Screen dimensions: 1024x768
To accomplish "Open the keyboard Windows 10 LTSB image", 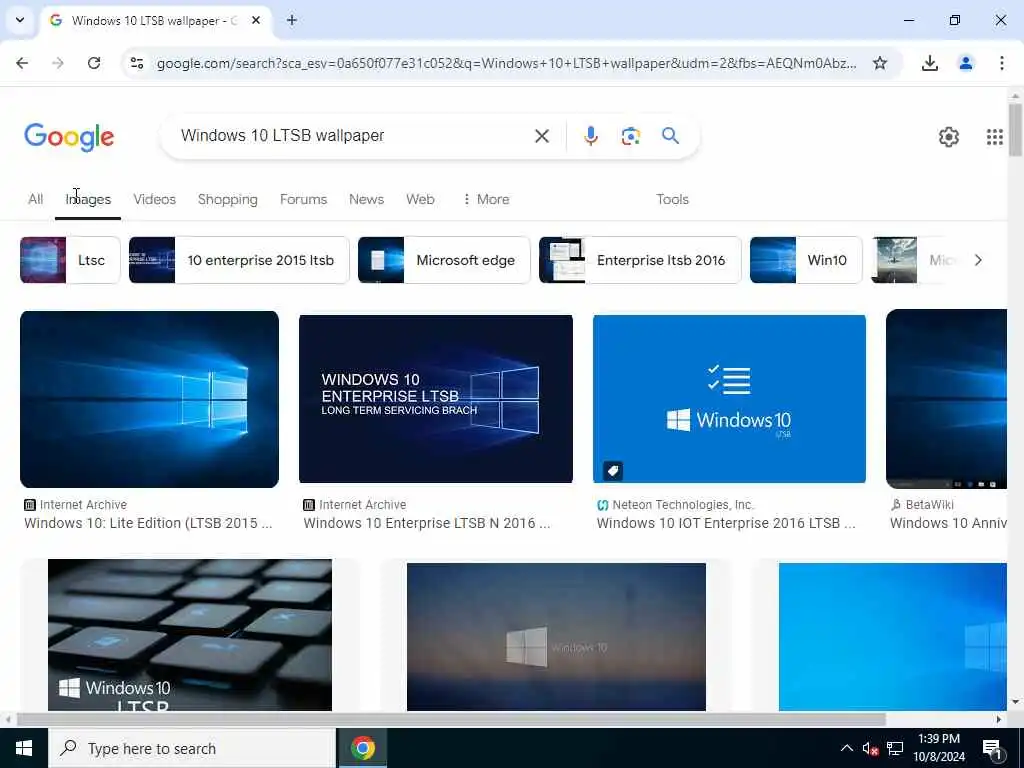I will point(189,635).
